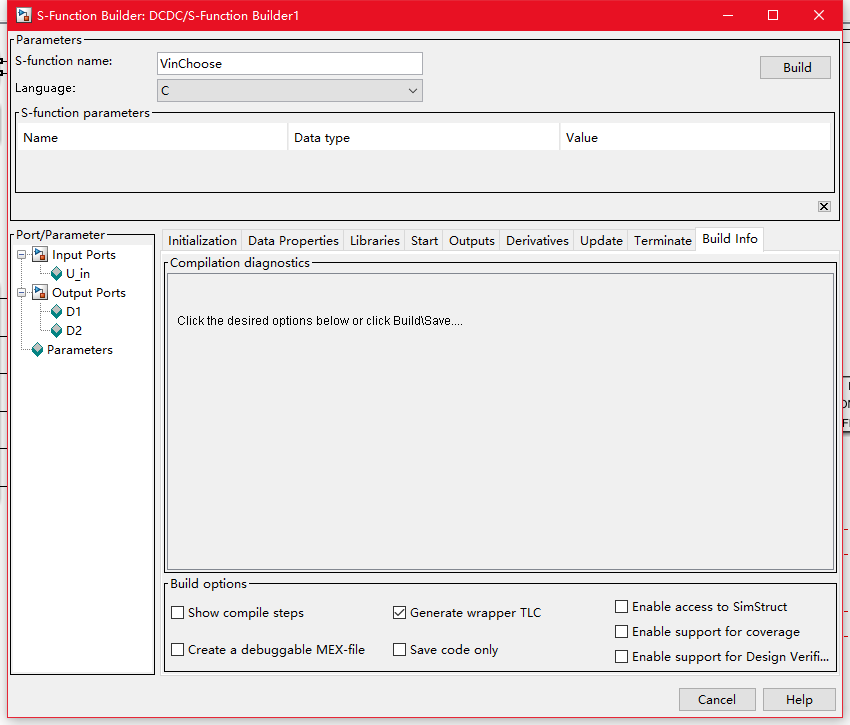
Task: Select the D2 output port entry
Action: pos(74,330)
